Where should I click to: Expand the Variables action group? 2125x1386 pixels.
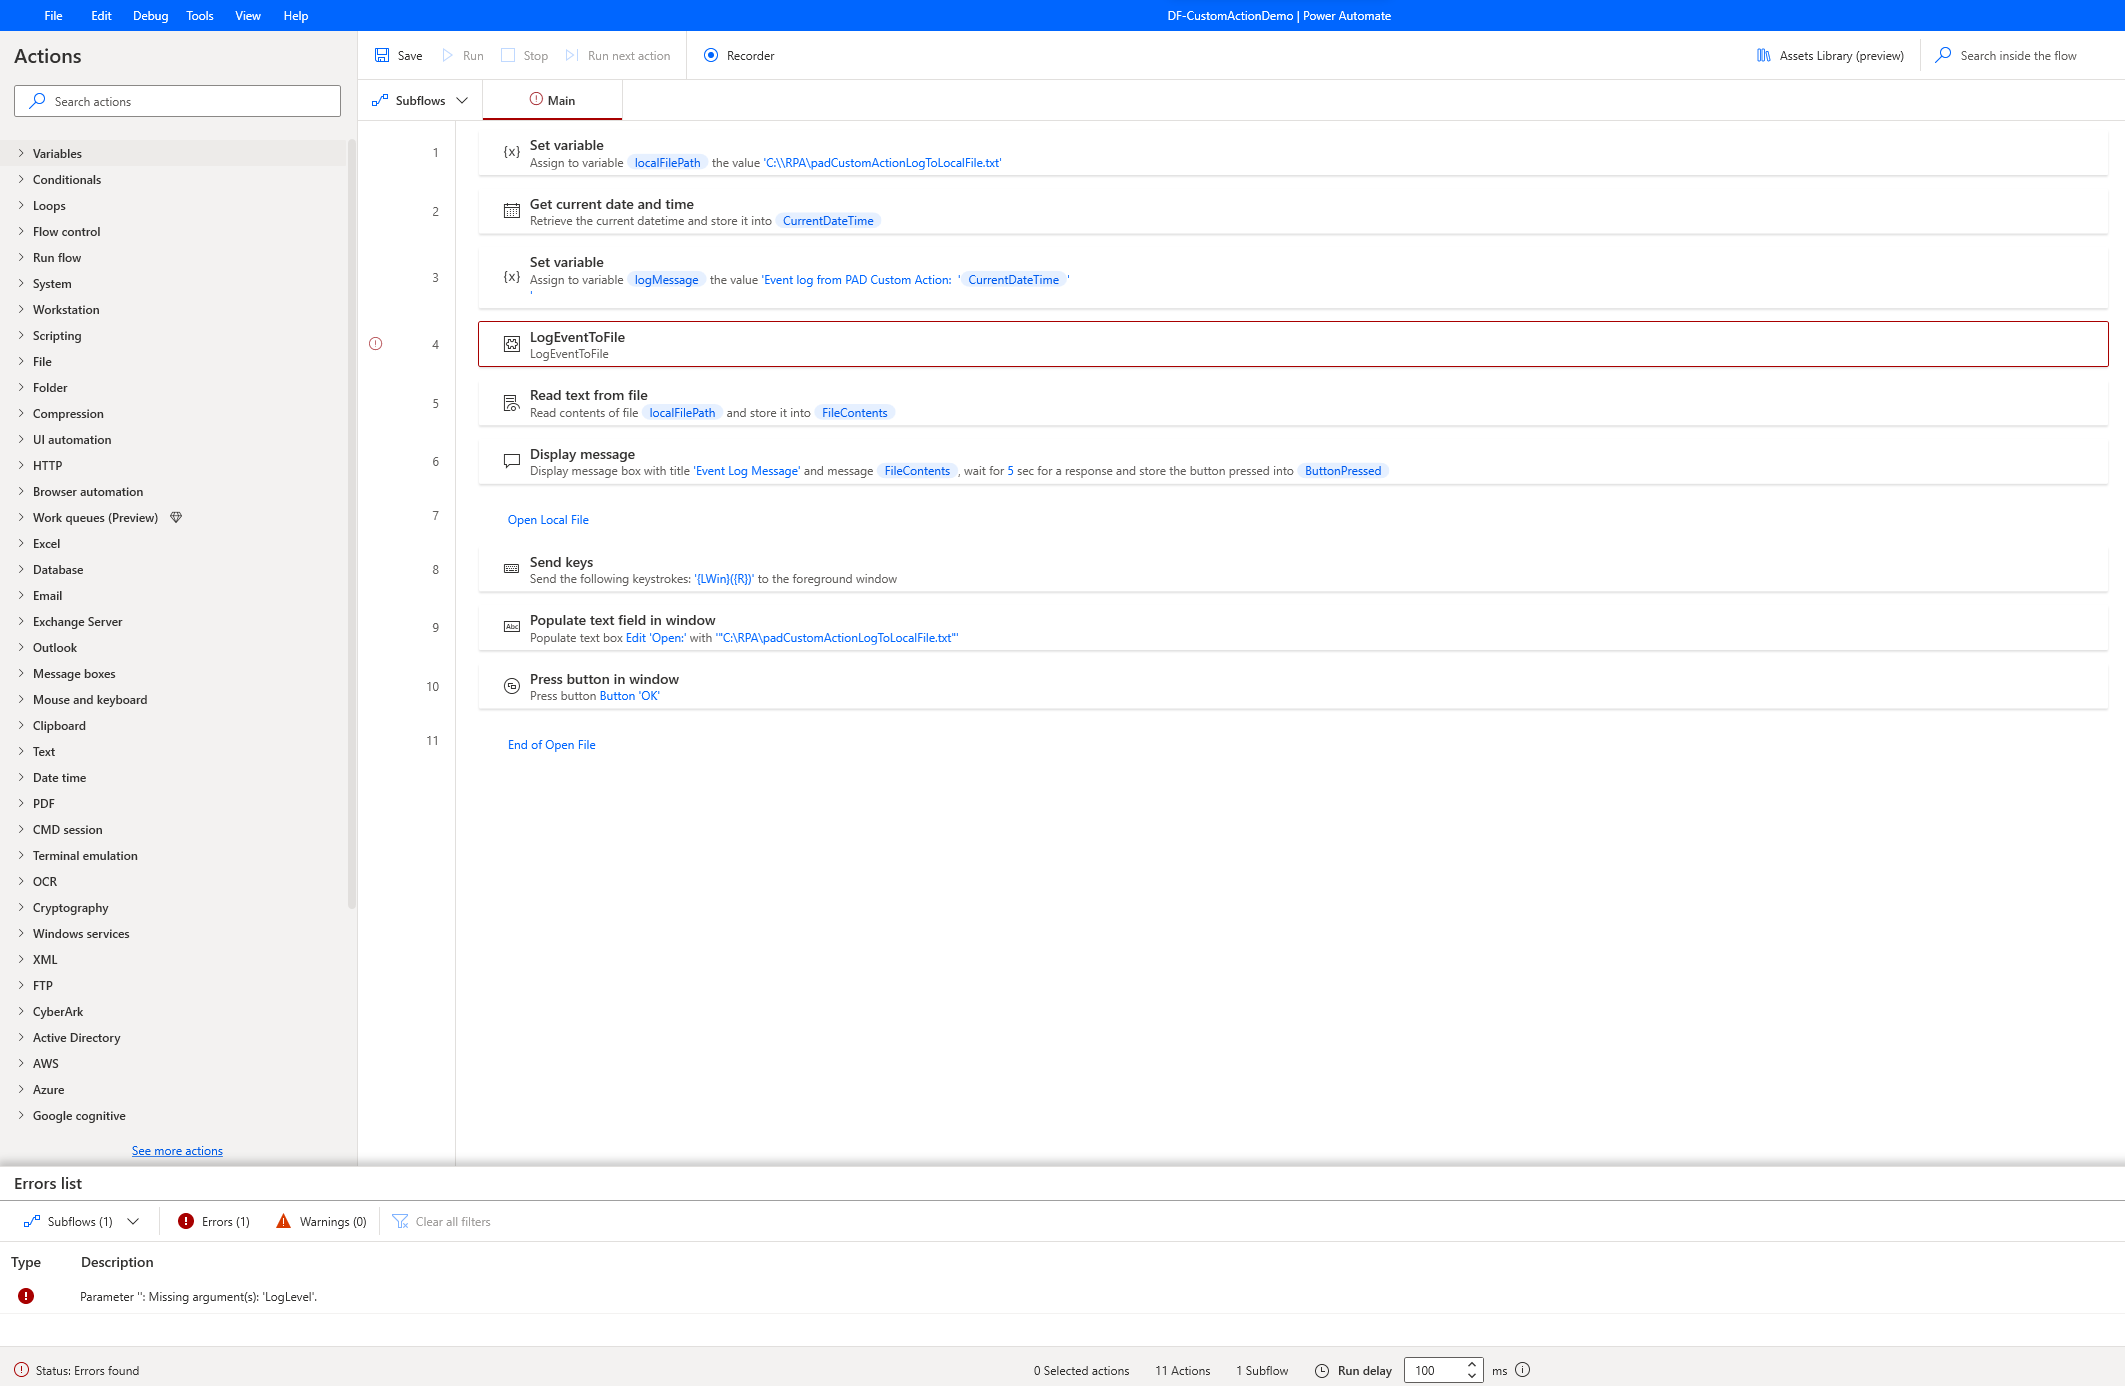(x=21, y=153)
